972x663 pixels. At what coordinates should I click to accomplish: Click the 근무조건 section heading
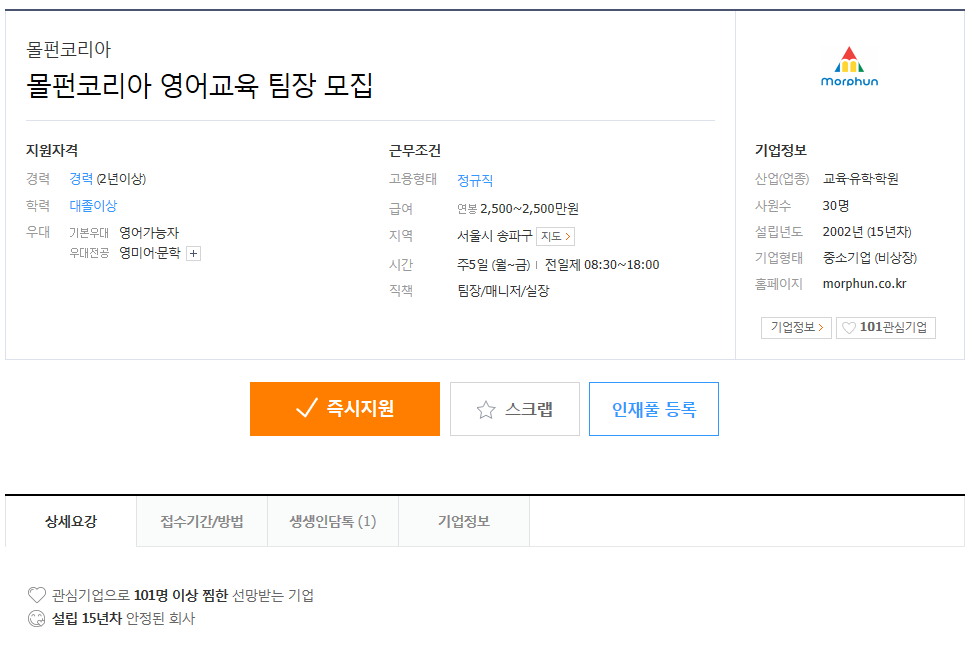[x=415, y=151]
